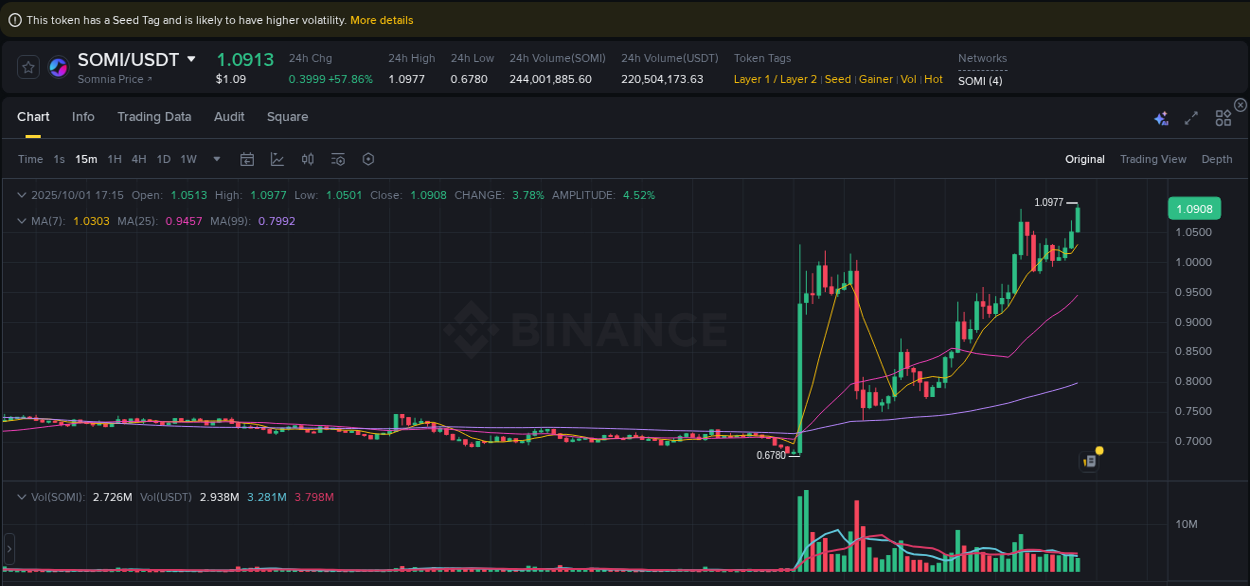Switch to the Trading Data tab

[x=154, y=117]
